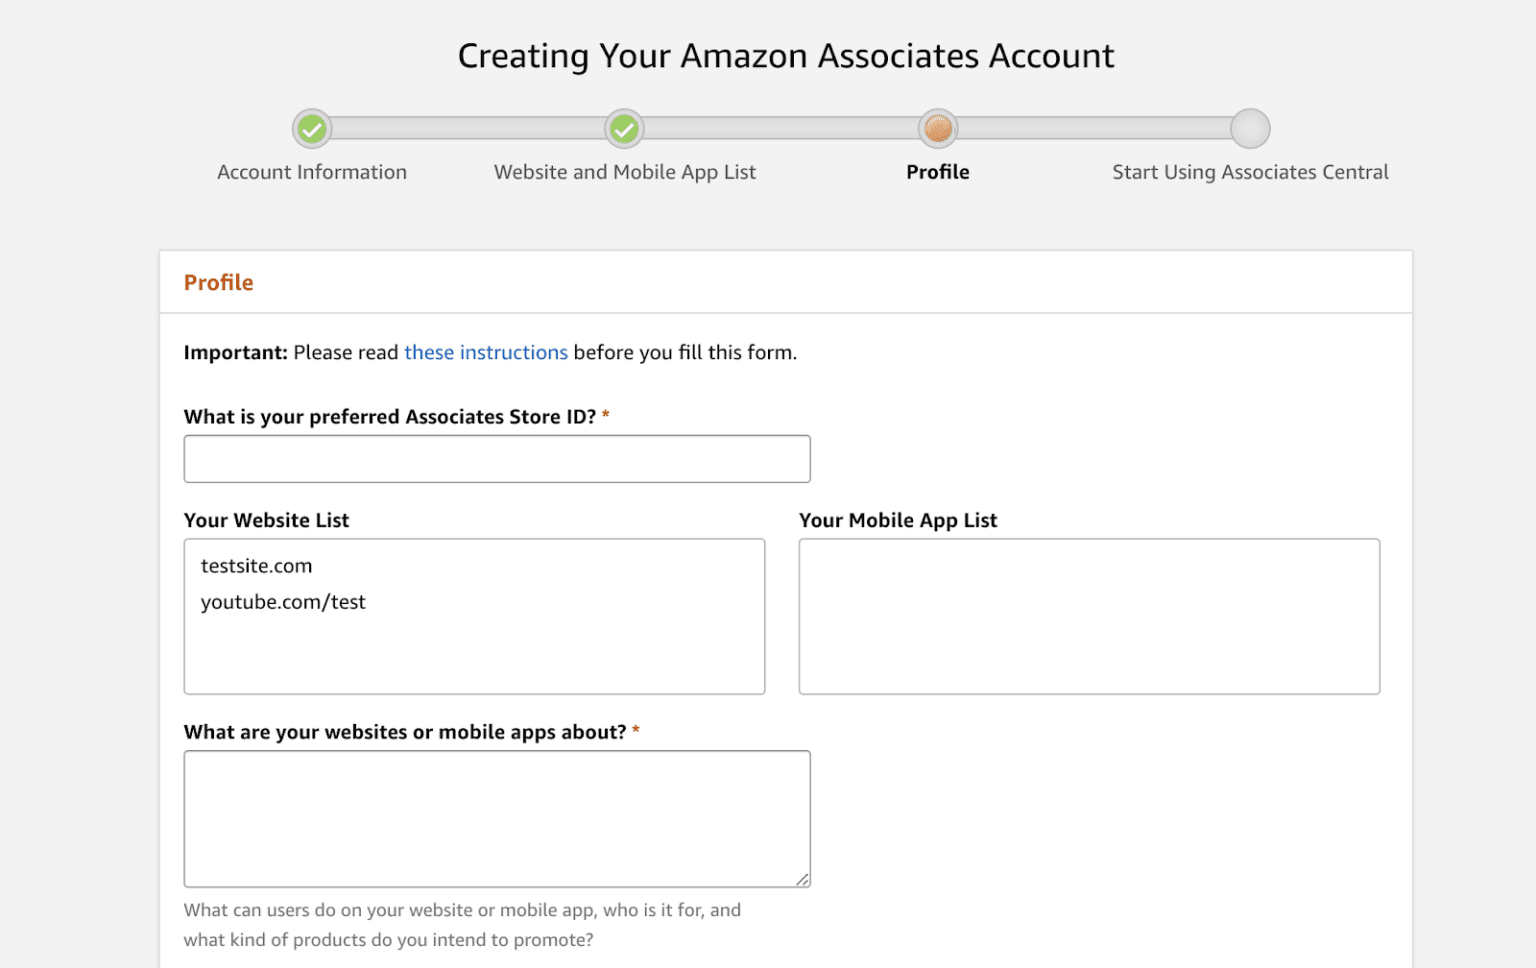Open the these instructions link
1536x968 pixels.
coord(486,352)
